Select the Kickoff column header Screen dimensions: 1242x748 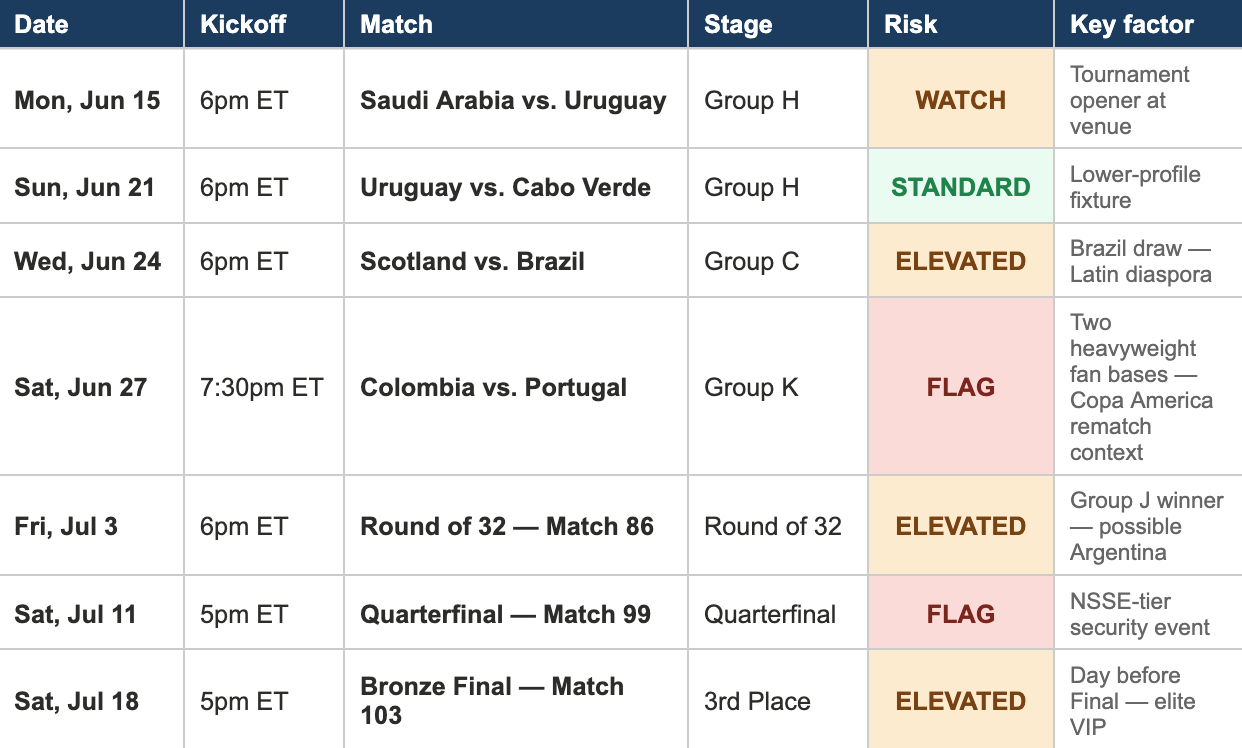pyautogui.click(x=264, y=24)
